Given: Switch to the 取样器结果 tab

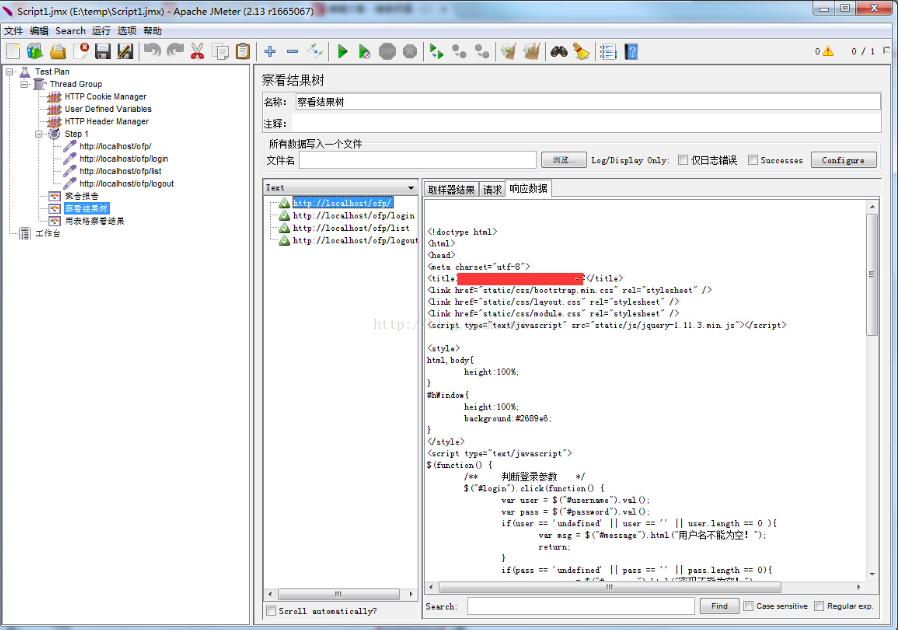Looking at the screenshot, I should pos(451,189).
